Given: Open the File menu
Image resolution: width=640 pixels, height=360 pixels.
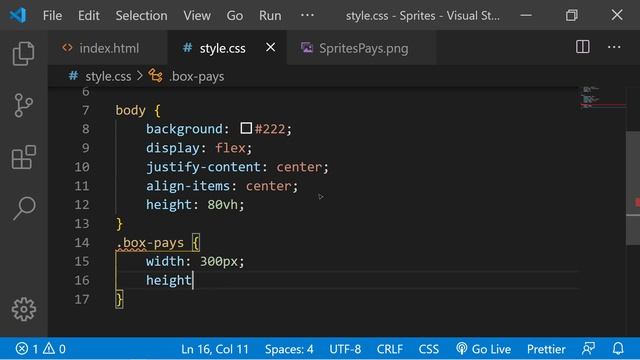Looking at the screenshot, I should 52,16.
